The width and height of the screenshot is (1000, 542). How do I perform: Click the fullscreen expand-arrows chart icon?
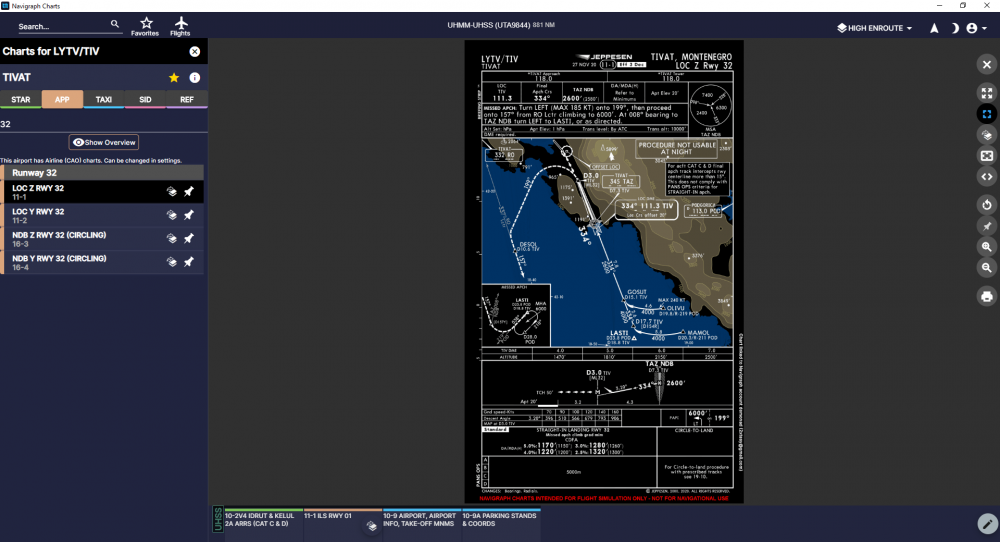pyautogui.click(x=987, y=93)
